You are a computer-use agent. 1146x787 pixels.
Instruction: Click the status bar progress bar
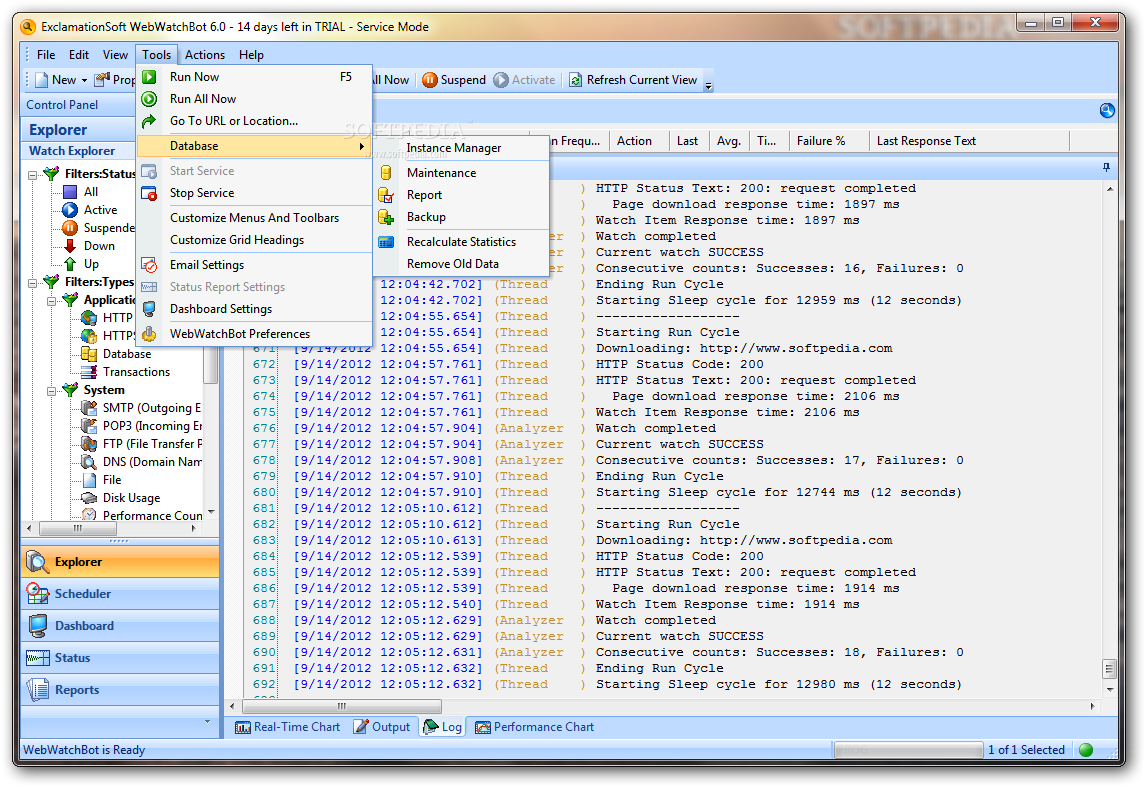point(908,750)
